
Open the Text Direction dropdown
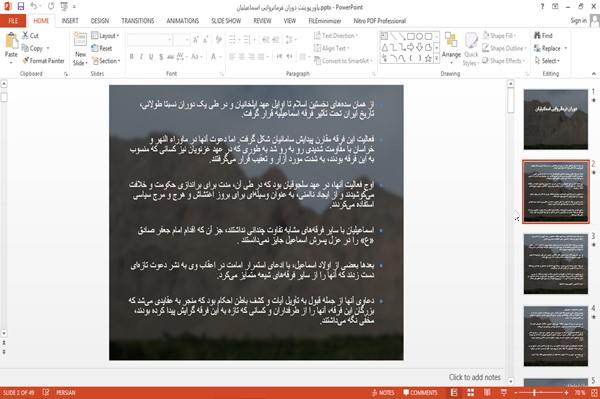coord(336,36)
